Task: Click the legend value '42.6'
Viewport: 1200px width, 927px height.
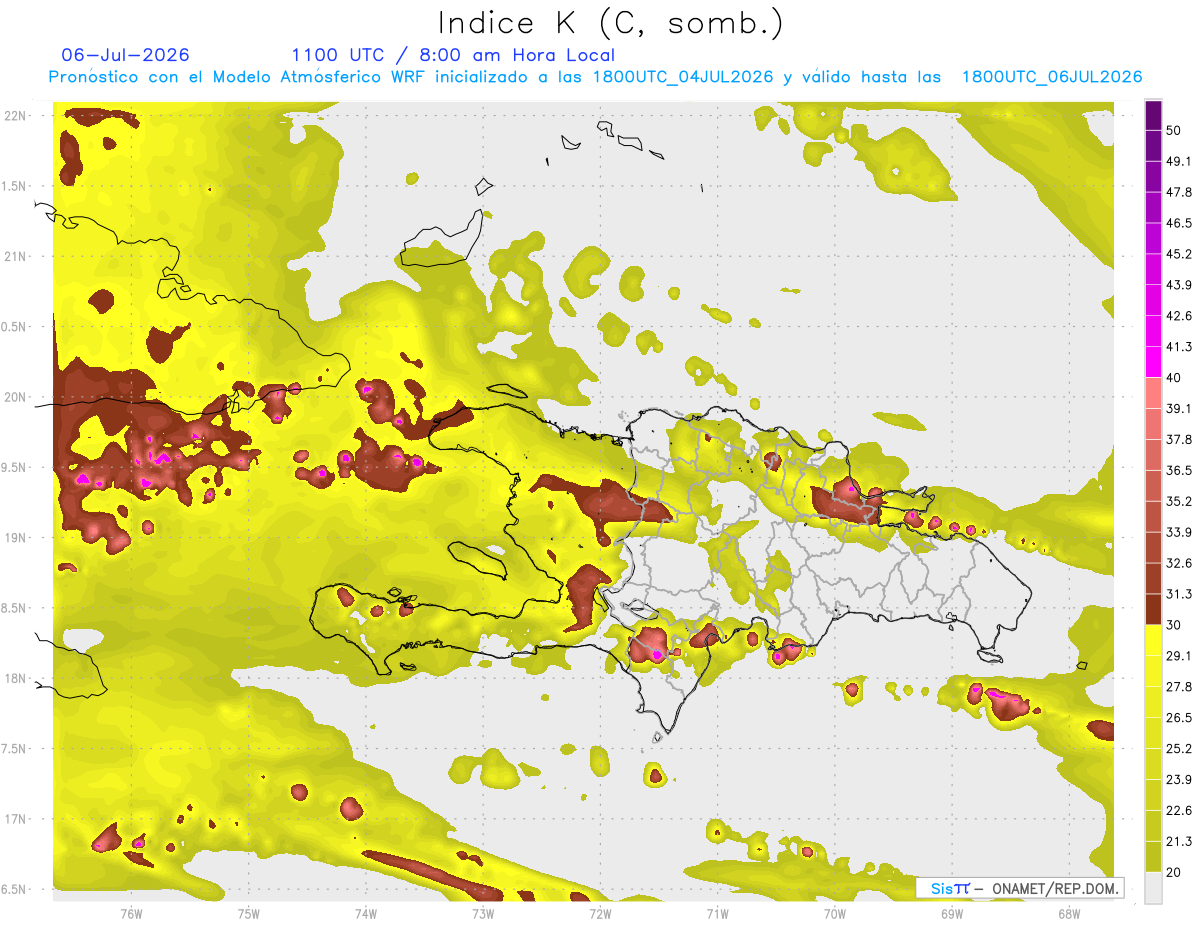Action: pyautogui.click(x=1179, y=316)
